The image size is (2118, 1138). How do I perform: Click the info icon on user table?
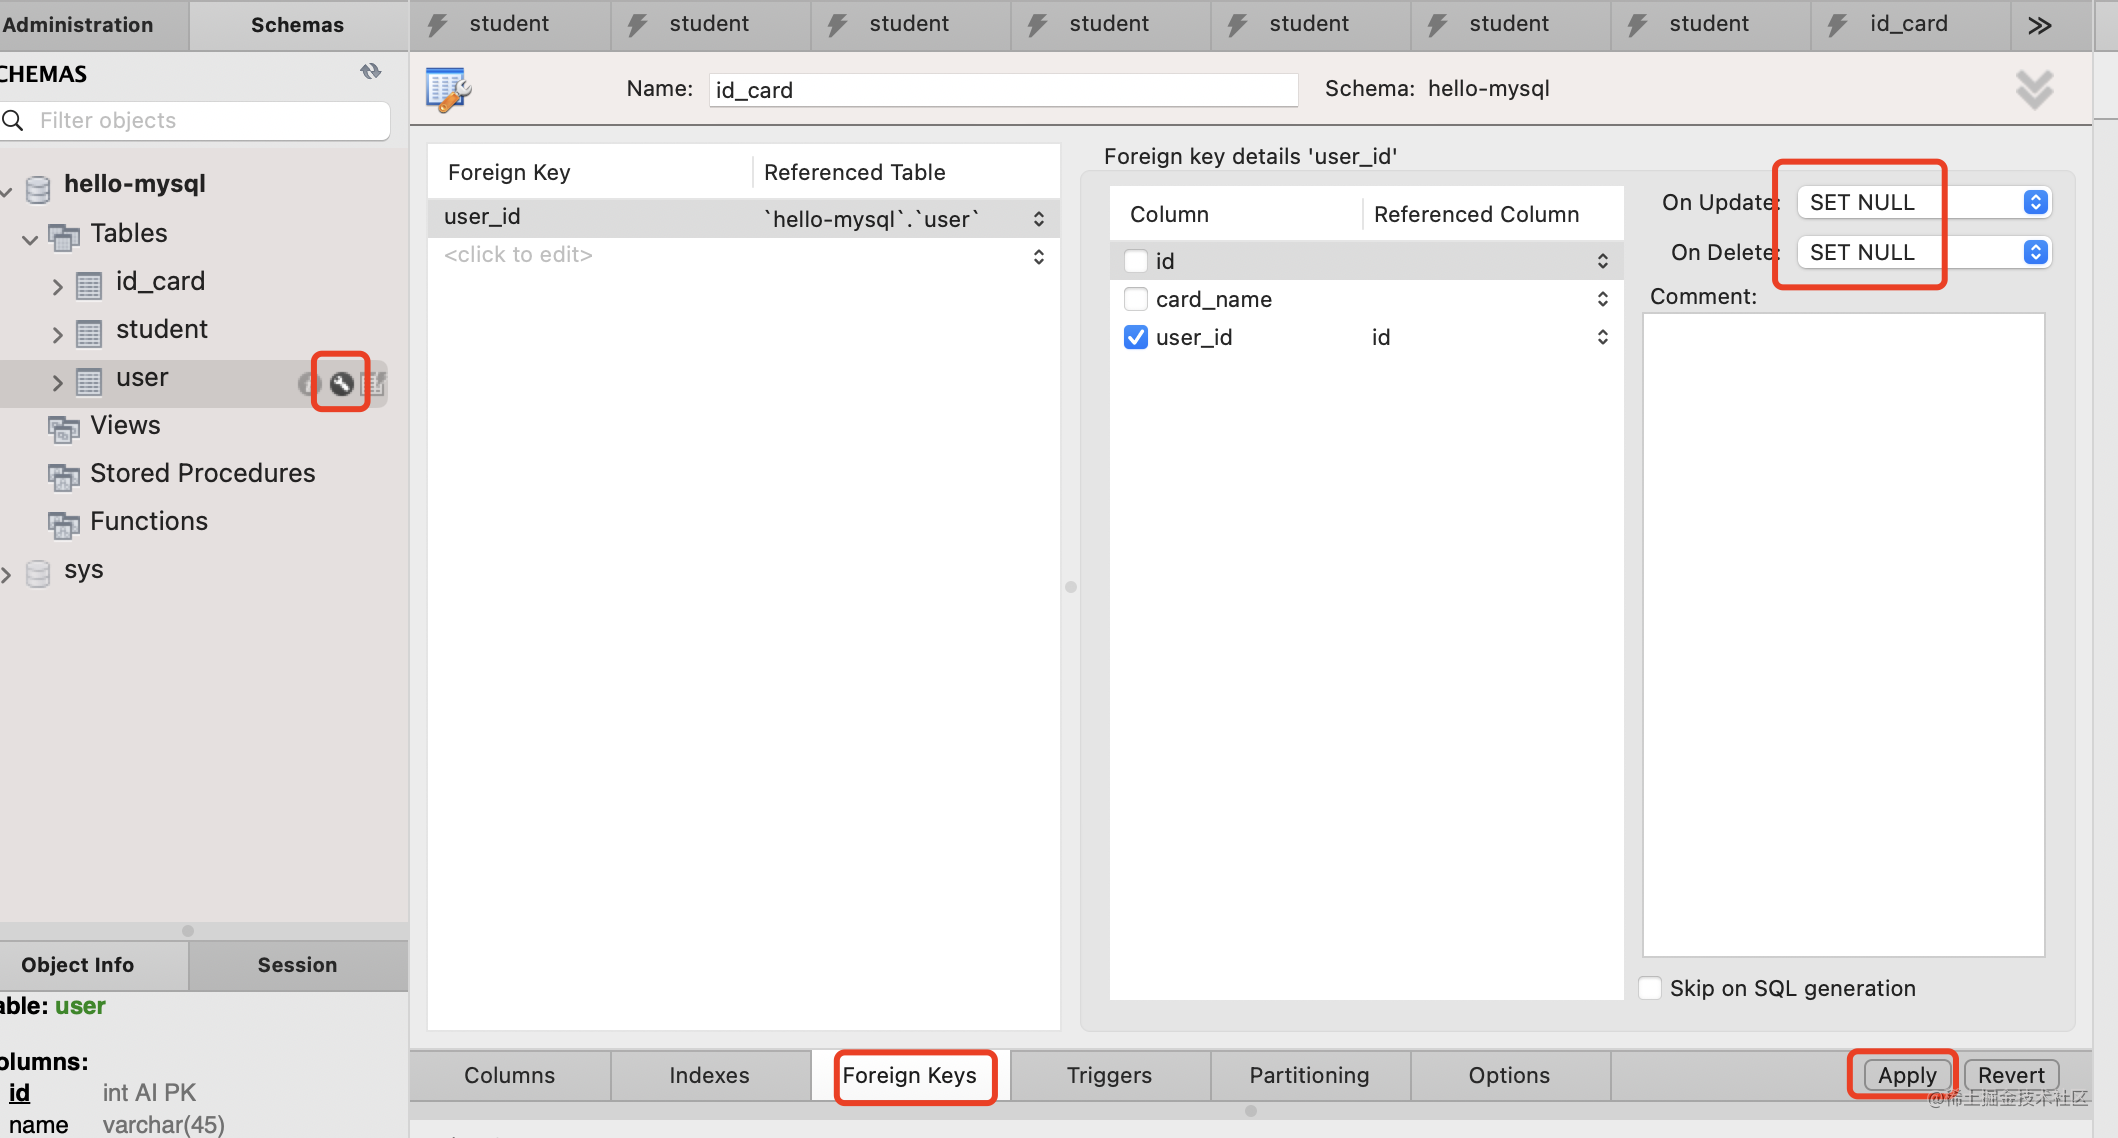click(309, 383)
